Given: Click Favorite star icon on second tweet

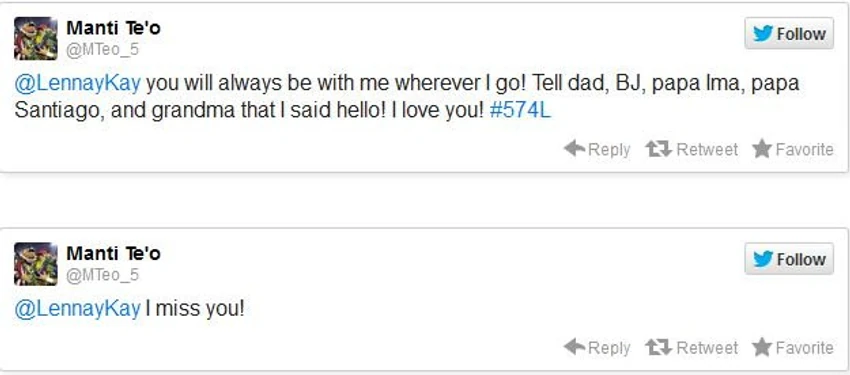Looking at the screenshot, I should (762, 347).
